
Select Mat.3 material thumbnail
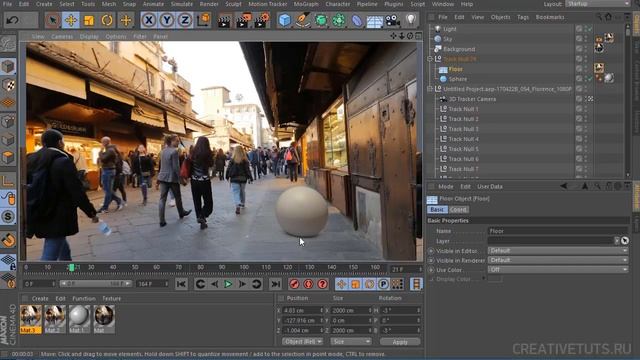[x=31, y=319]
